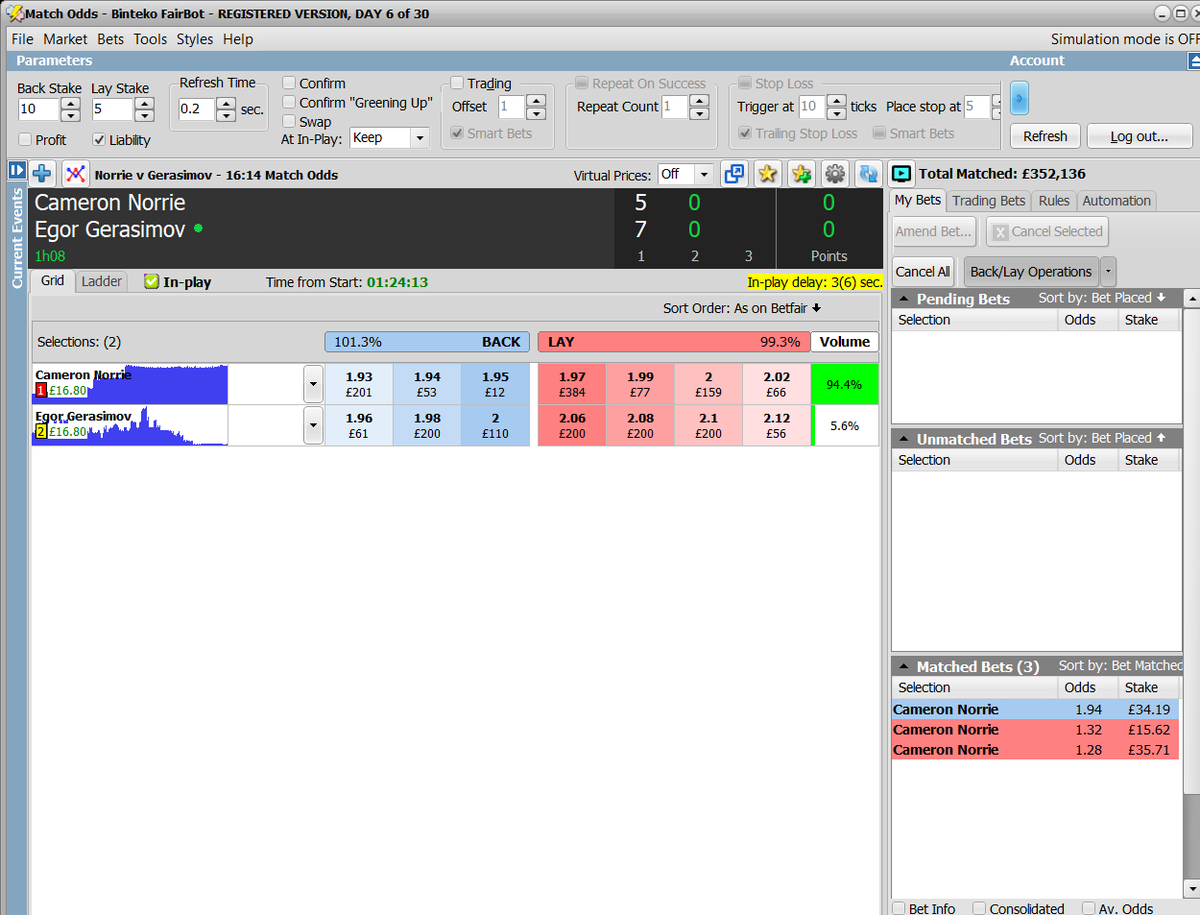Select matched bet Cameron Norrie at 1.32

(x=1035, y=729)
